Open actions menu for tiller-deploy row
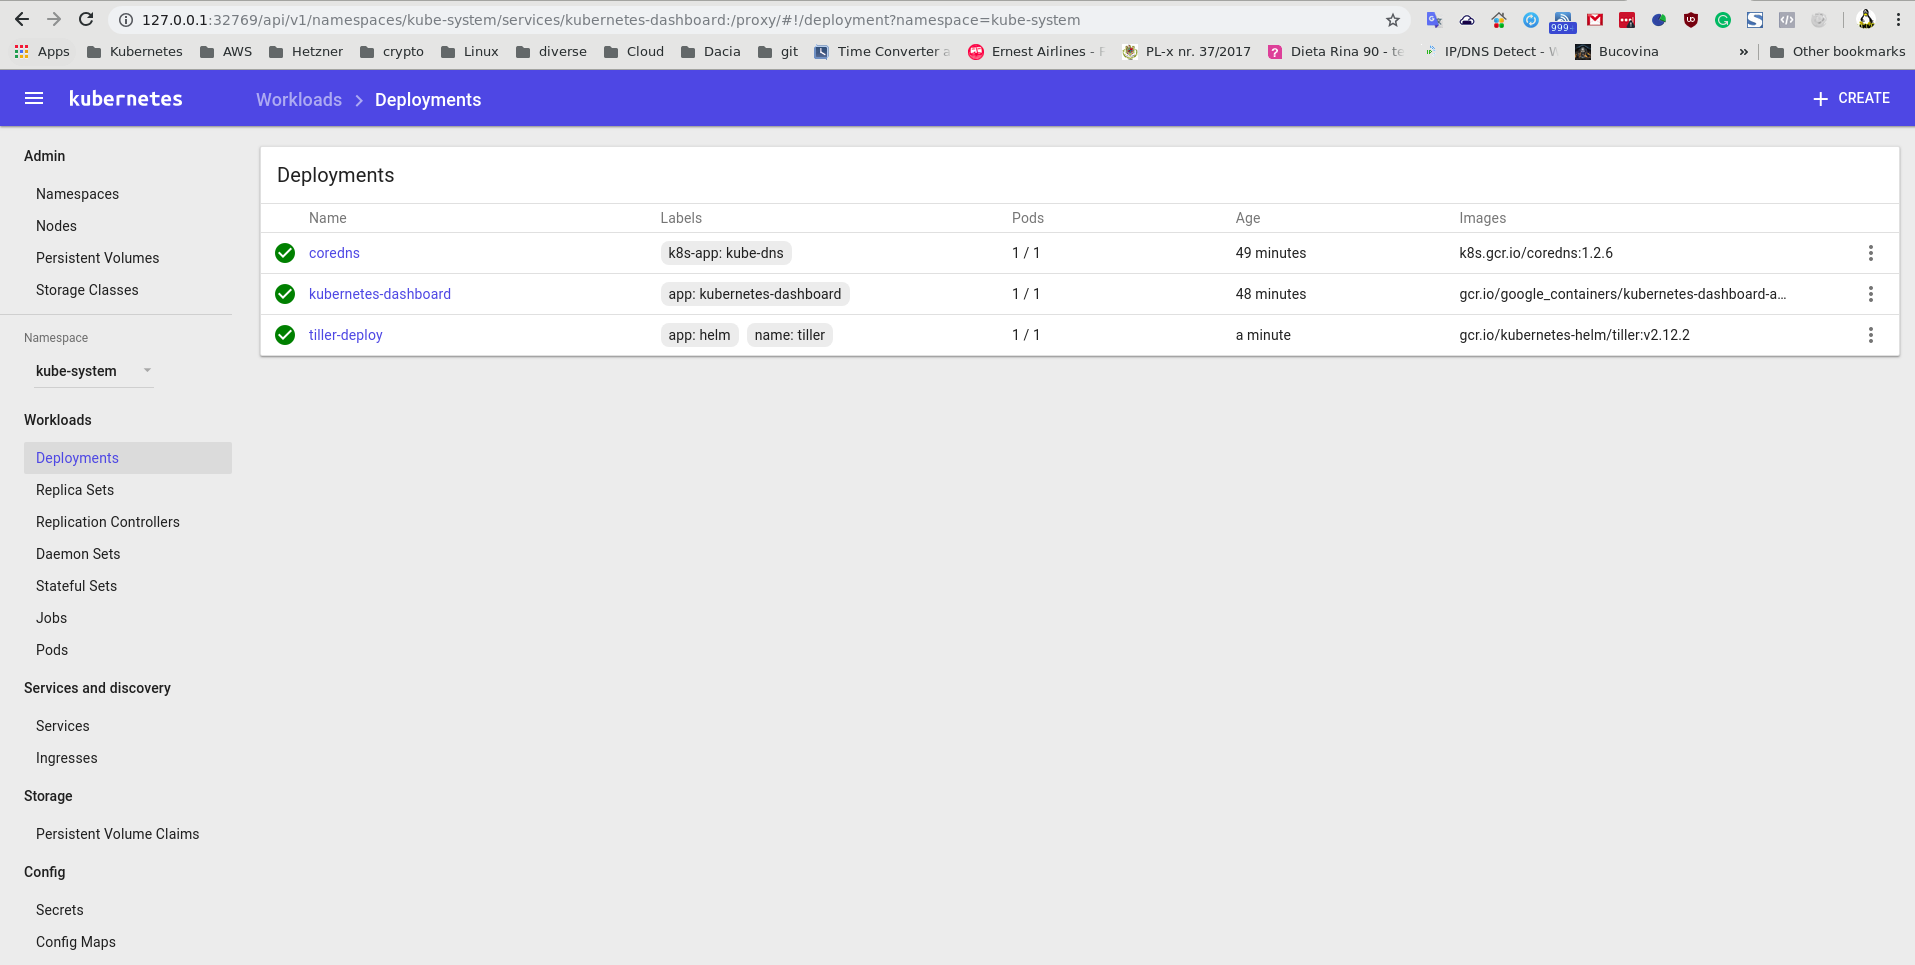The width and height of the screenshot is (1915, 965). pos(1871,335)
